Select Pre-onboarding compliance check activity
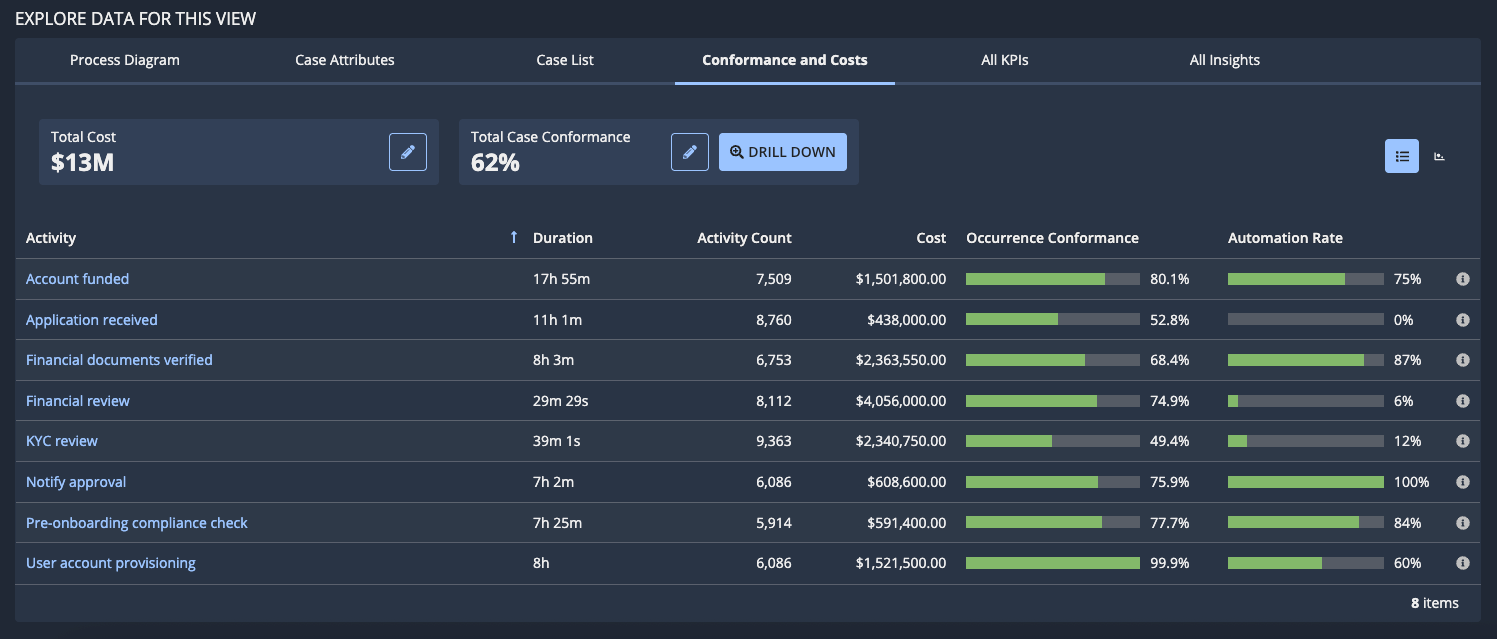 pos(137,523)
